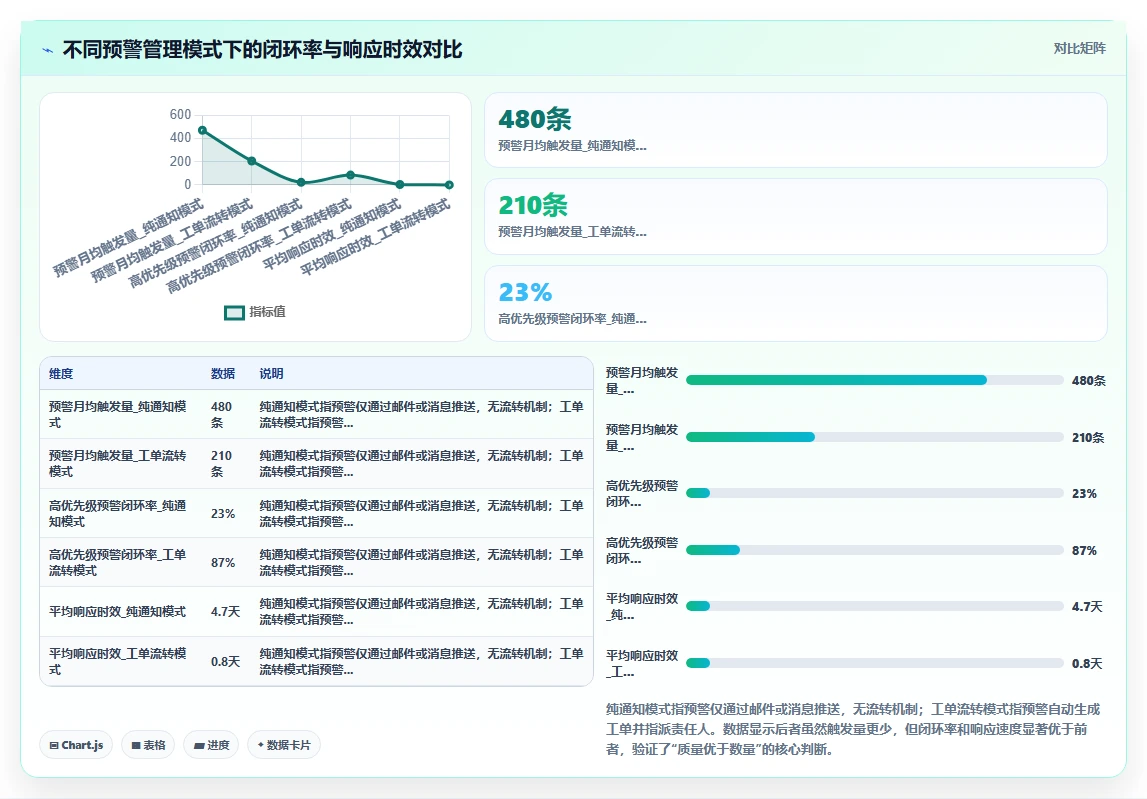
Task: Open the 210条 data card
Action: point(796,217)
